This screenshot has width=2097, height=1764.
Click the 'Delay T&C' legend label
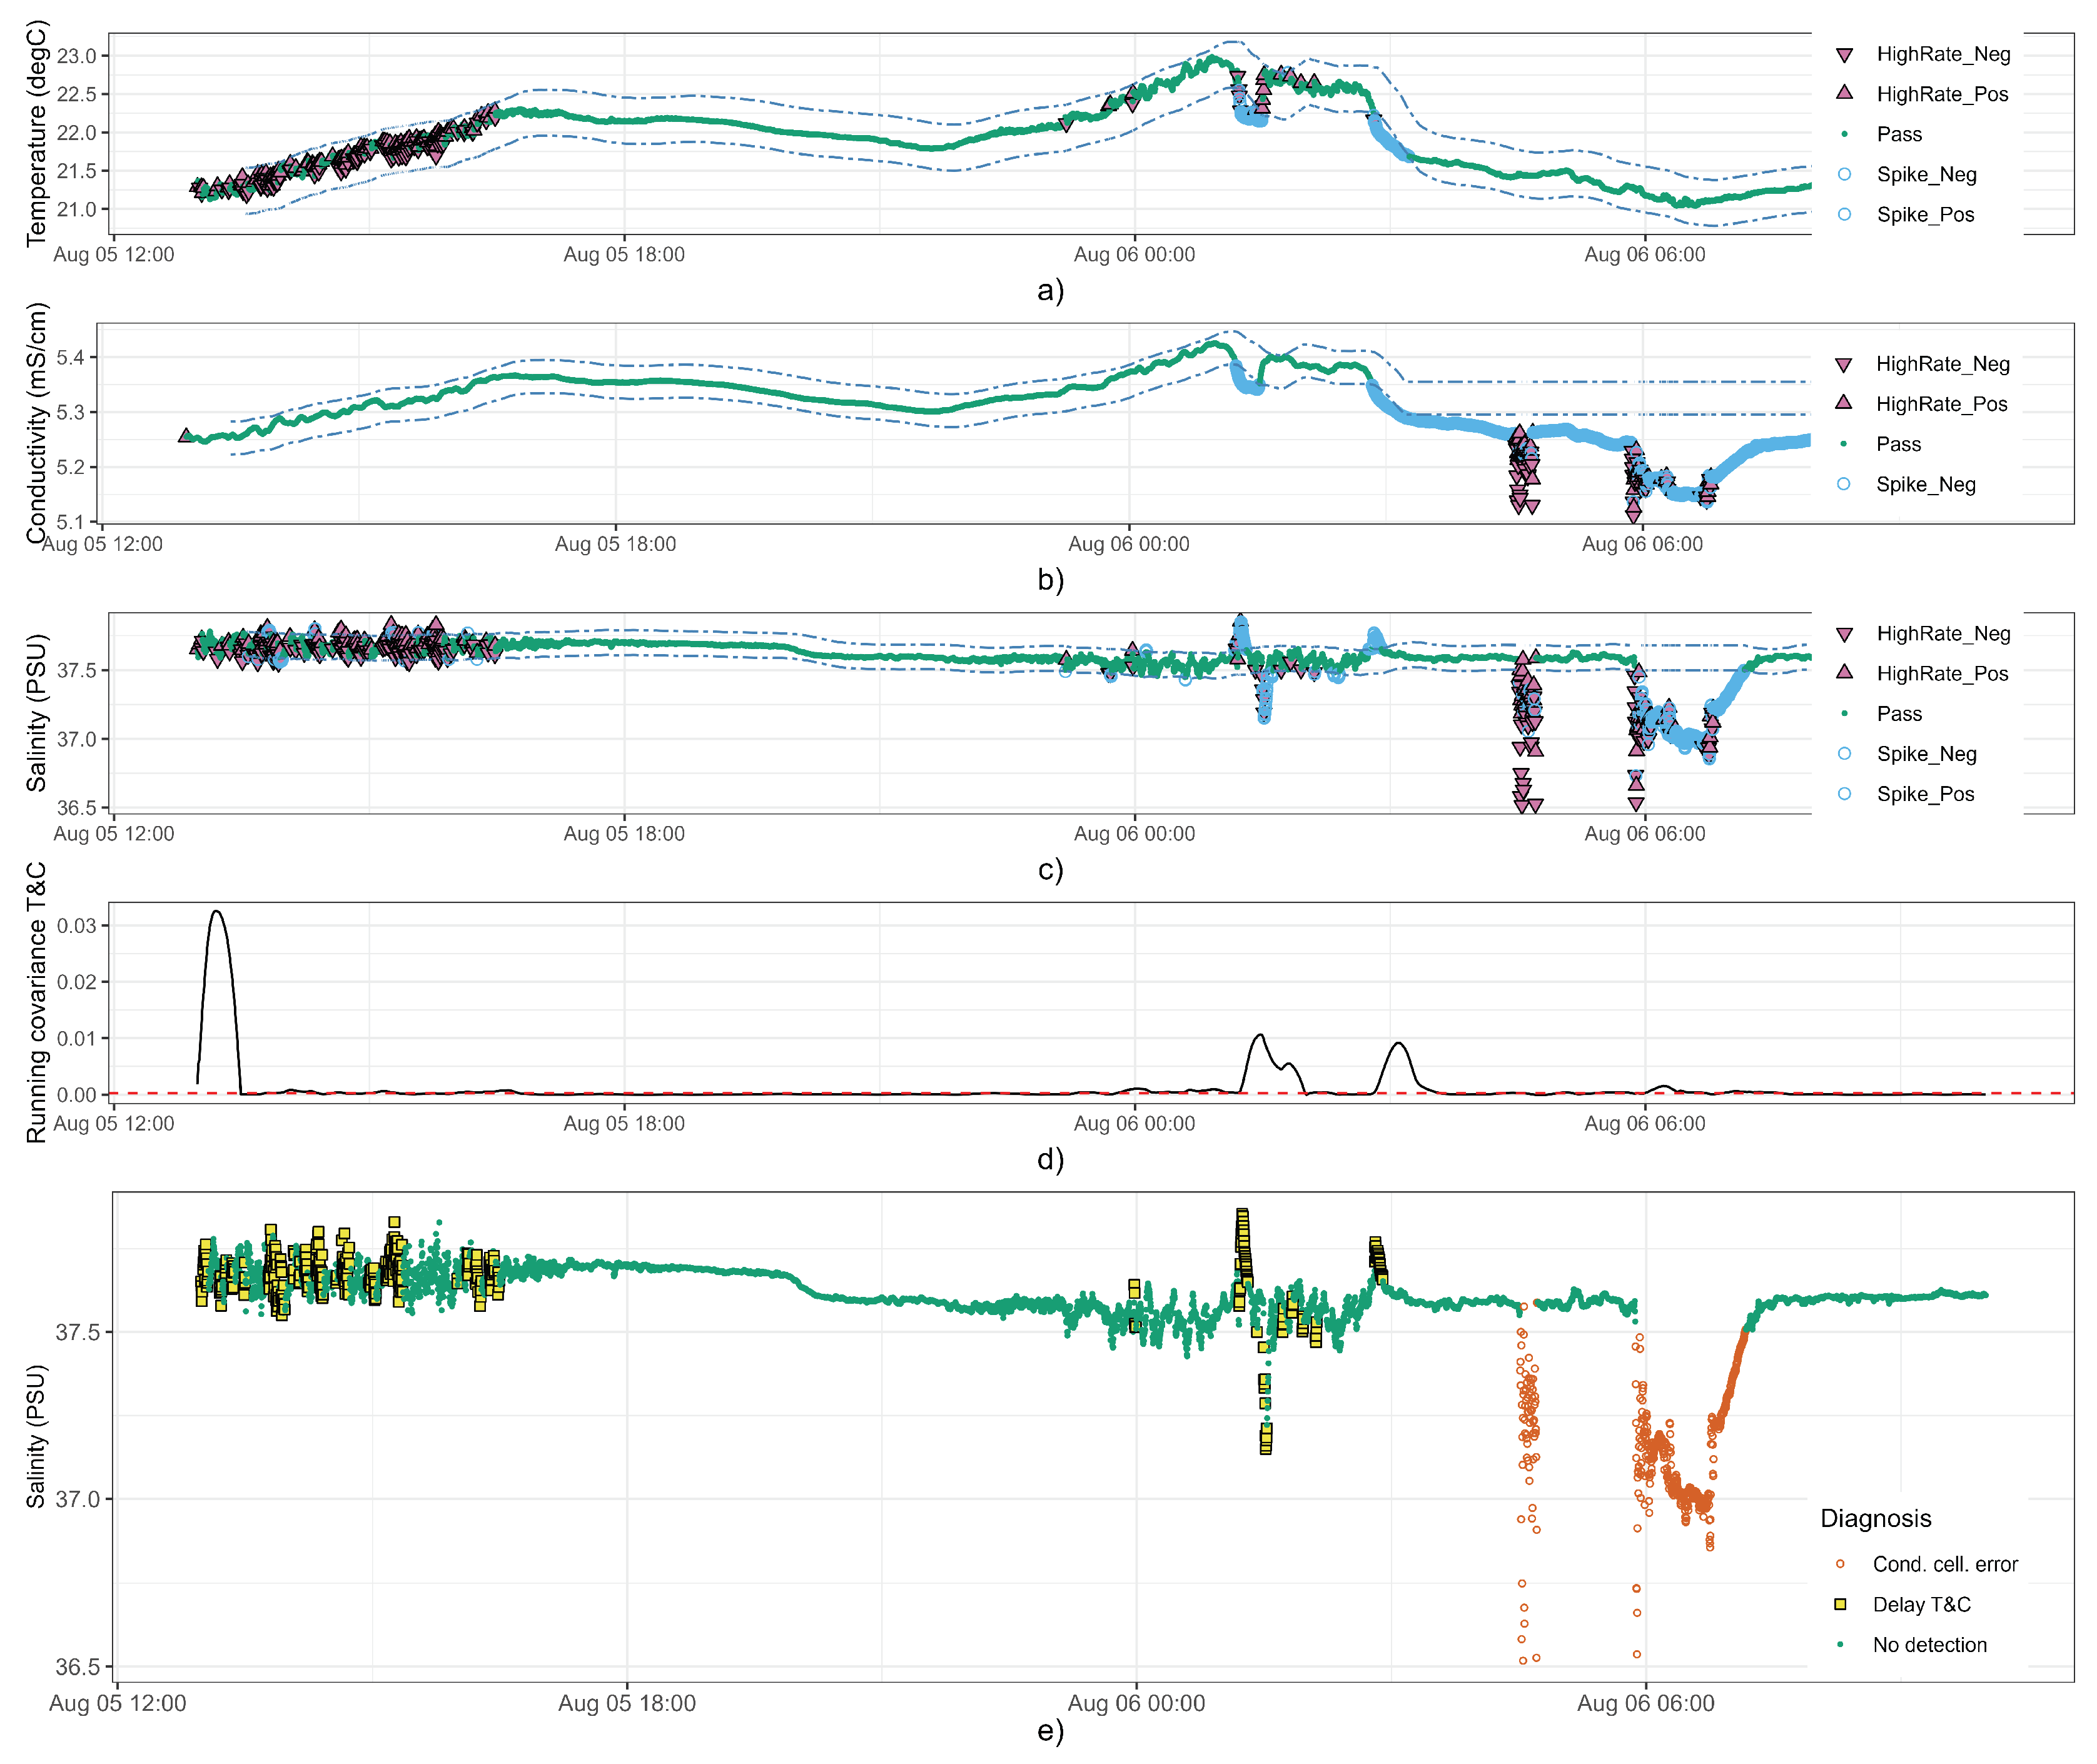pos(1921,1604)
